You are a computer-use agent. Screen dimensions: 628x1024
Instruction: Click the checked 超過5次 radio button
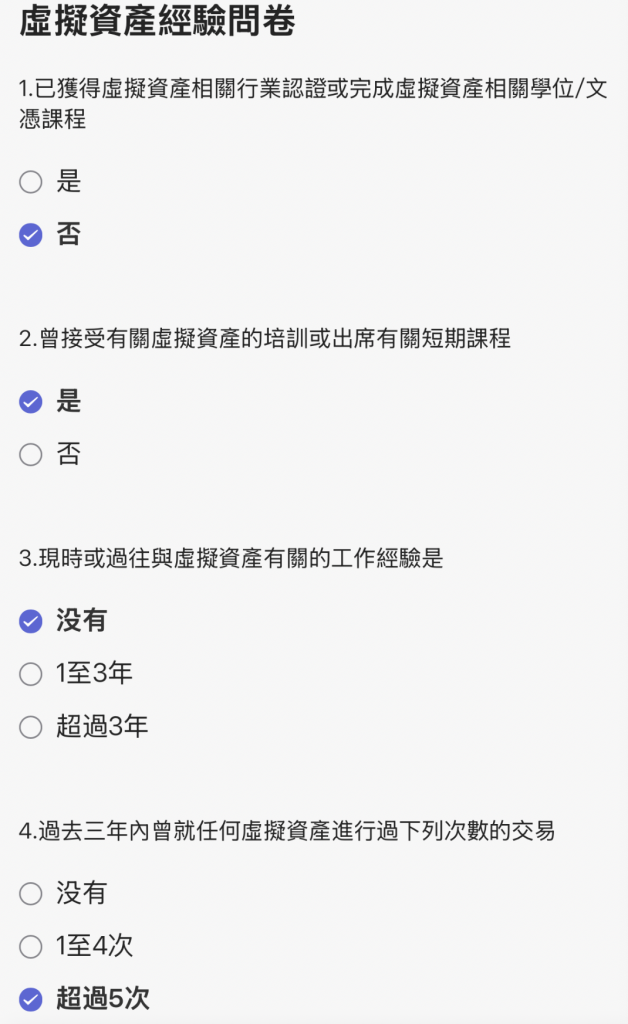pyautogui.click(x=31, y=999)
